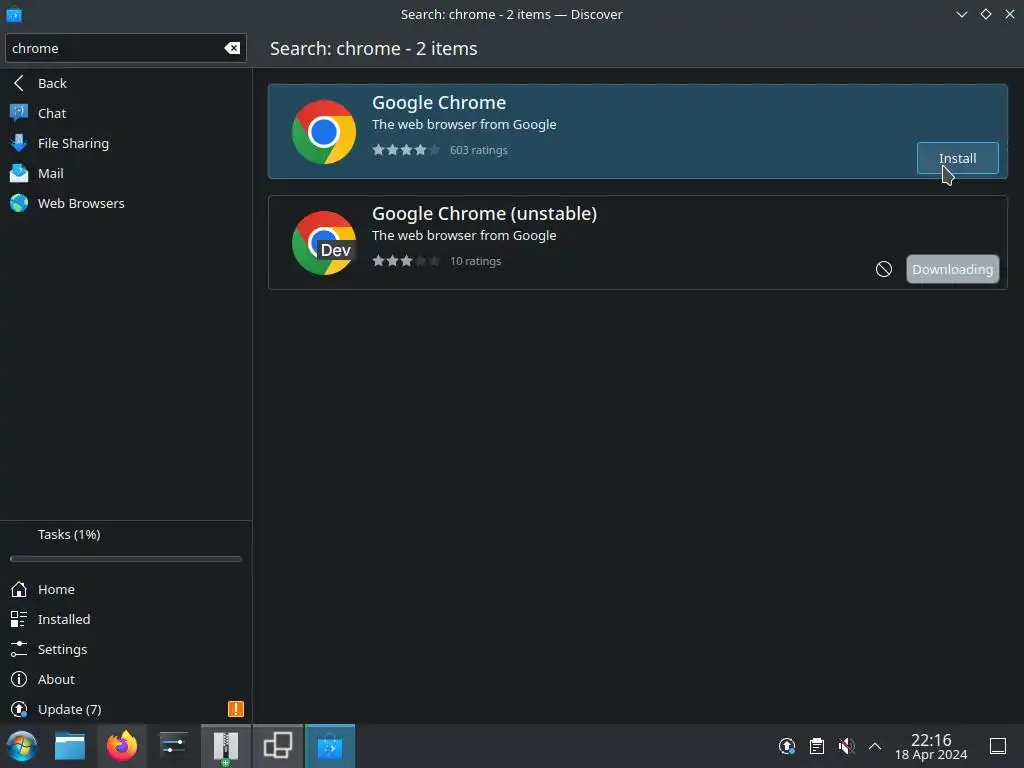The image size is (1024, 768).
Task: Open the Mail category icon
Action: [19, 173]
